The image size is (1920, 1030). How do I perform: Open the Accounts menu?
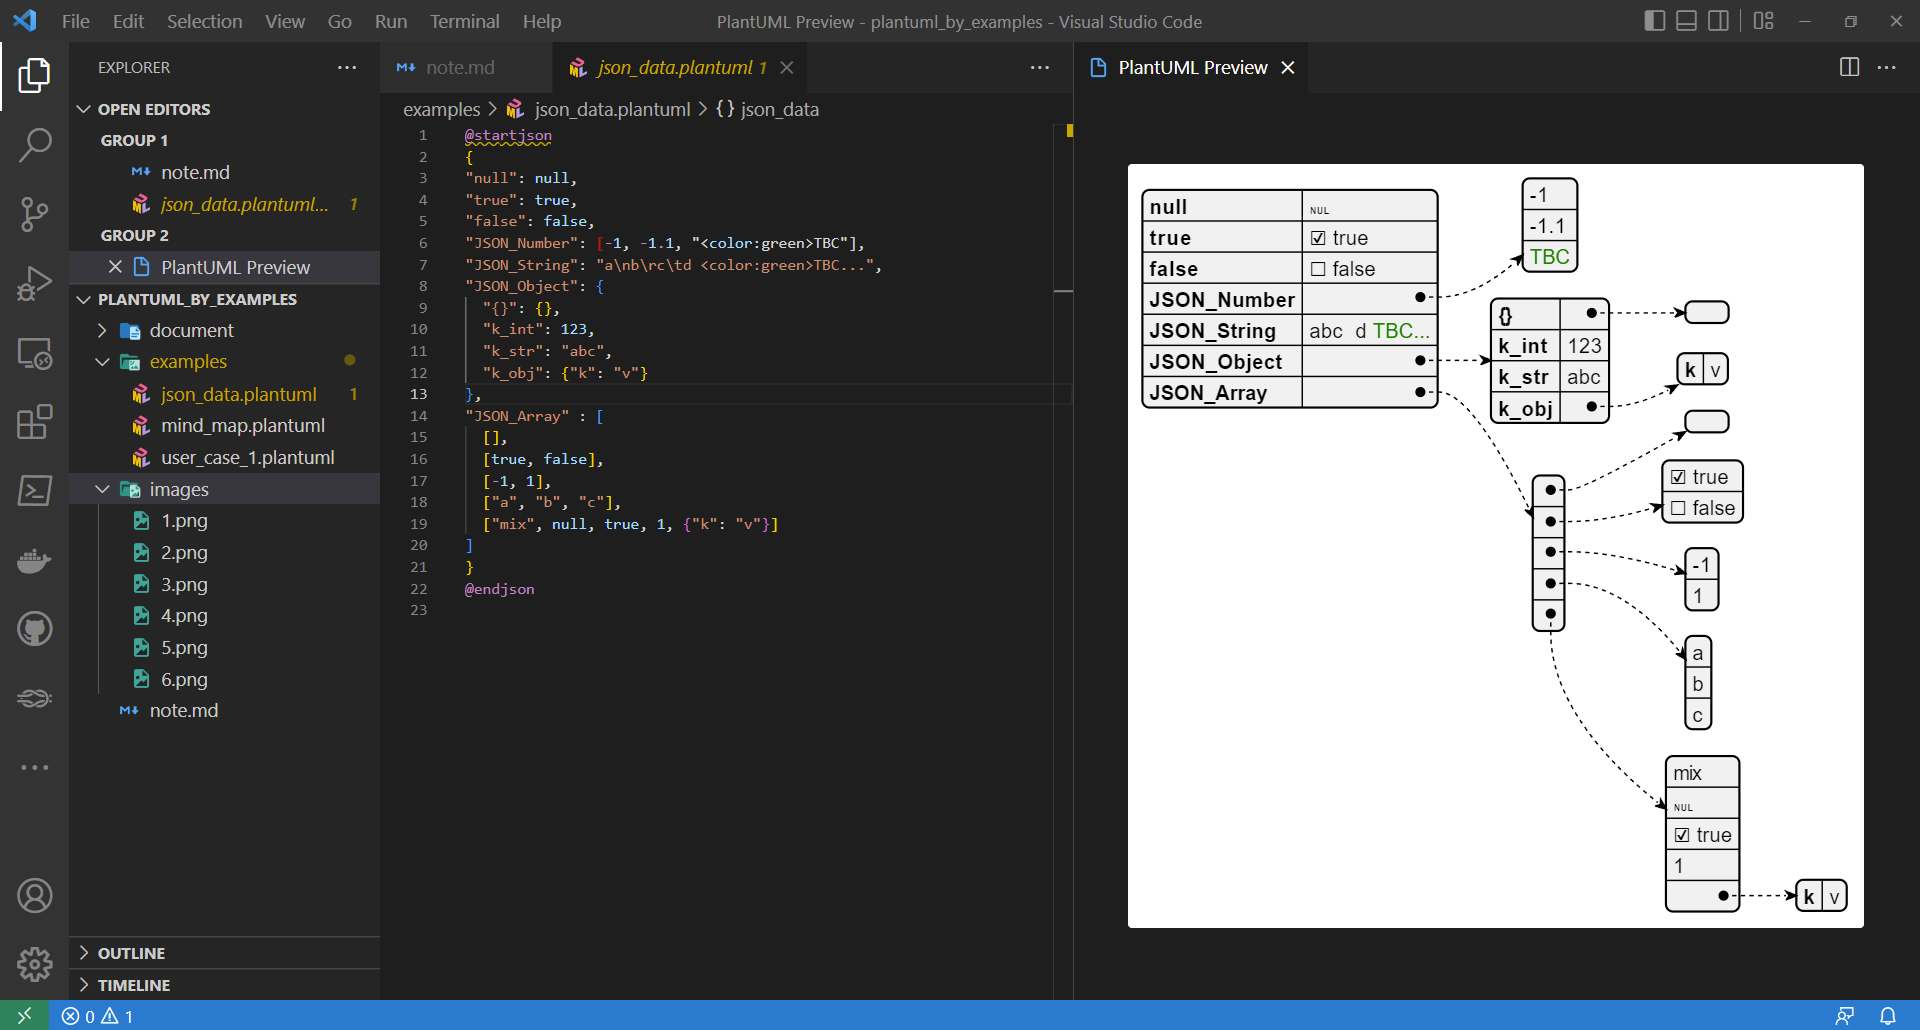point(34,896)
